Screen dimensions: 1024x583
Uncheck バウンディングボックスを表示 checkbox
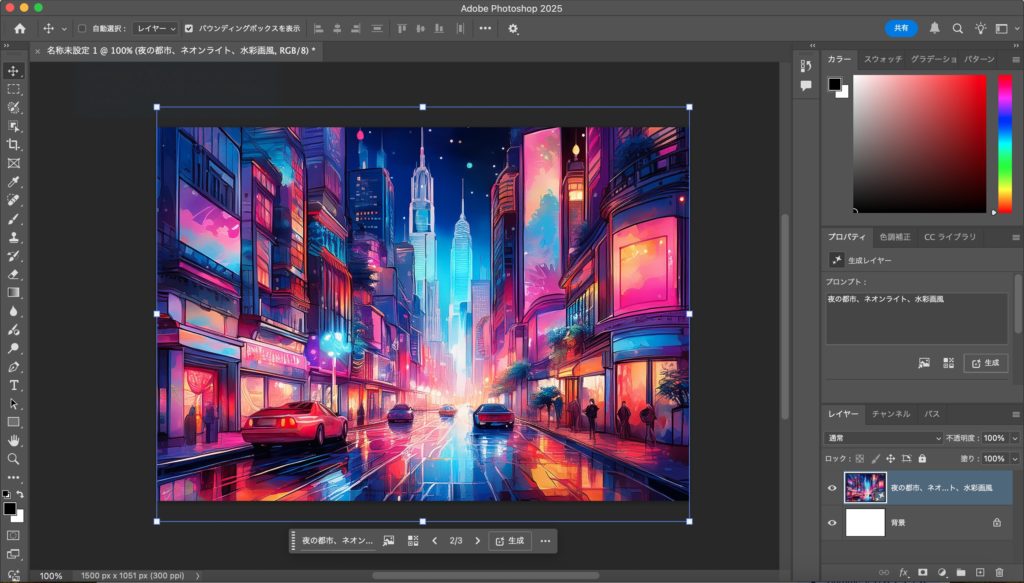[189, 29]
